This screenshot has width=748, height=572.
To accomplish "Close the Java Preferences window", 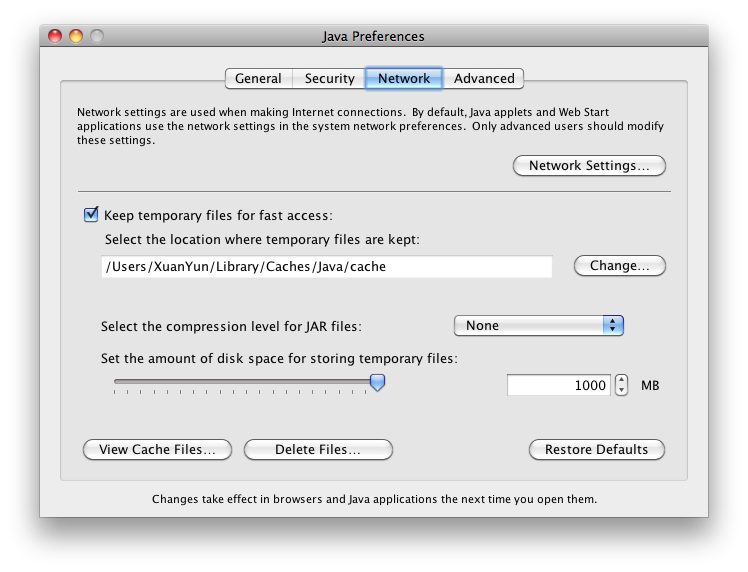I will tap(55, 36).
